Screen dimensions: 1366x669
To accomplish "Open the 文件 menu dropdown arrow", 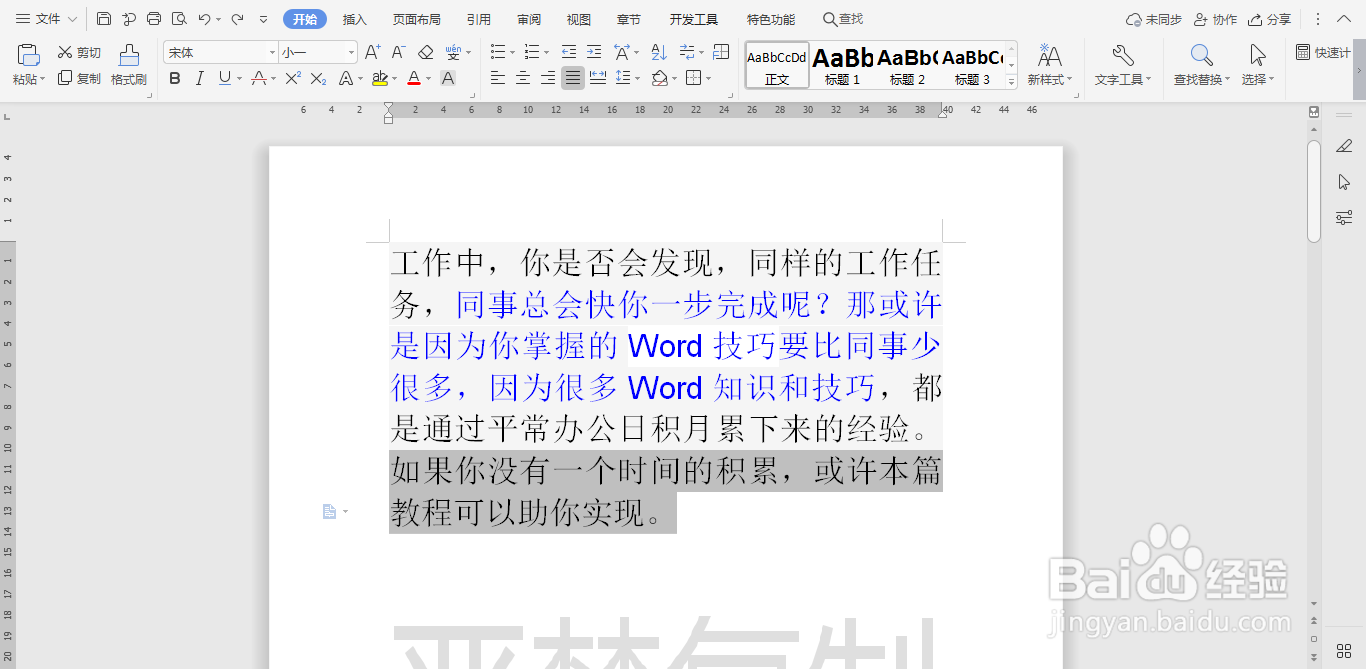I will 72,19.
